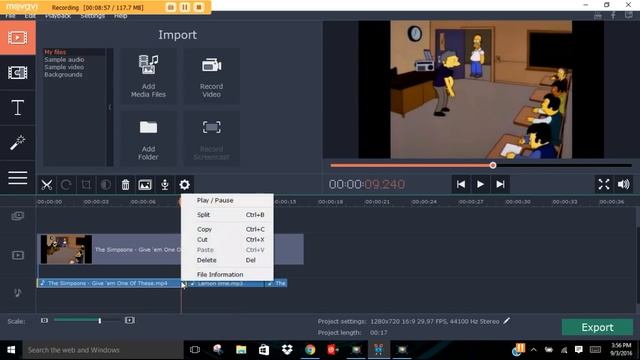This screenshot has width=640, height=360.
Task: Skip to next frame in player
Action: (500, 184)
